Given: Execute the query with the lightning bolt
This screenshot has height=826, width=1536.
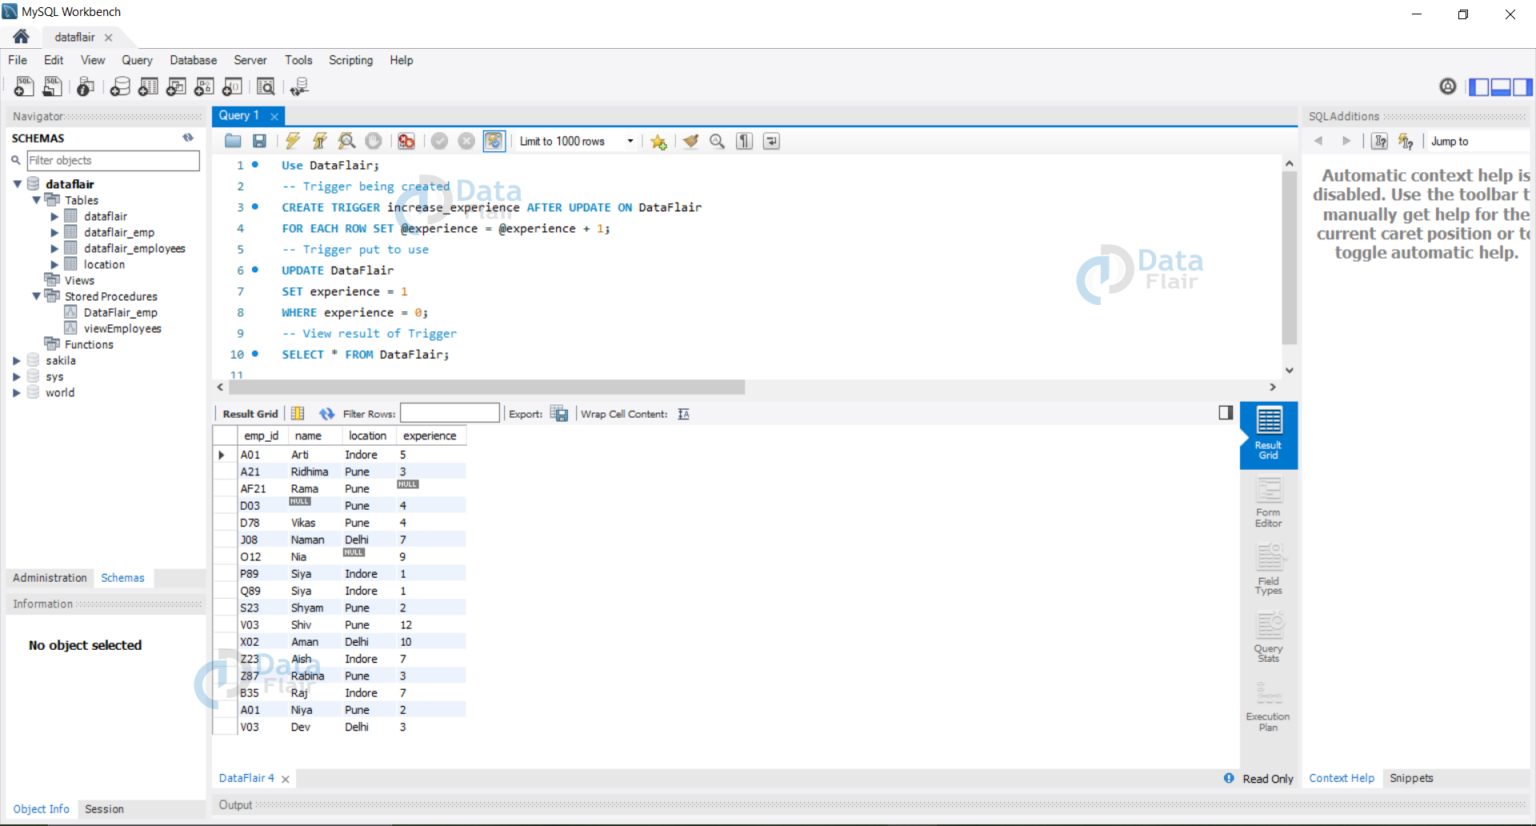Looking at the screenshot, I should tap(292, 141).
